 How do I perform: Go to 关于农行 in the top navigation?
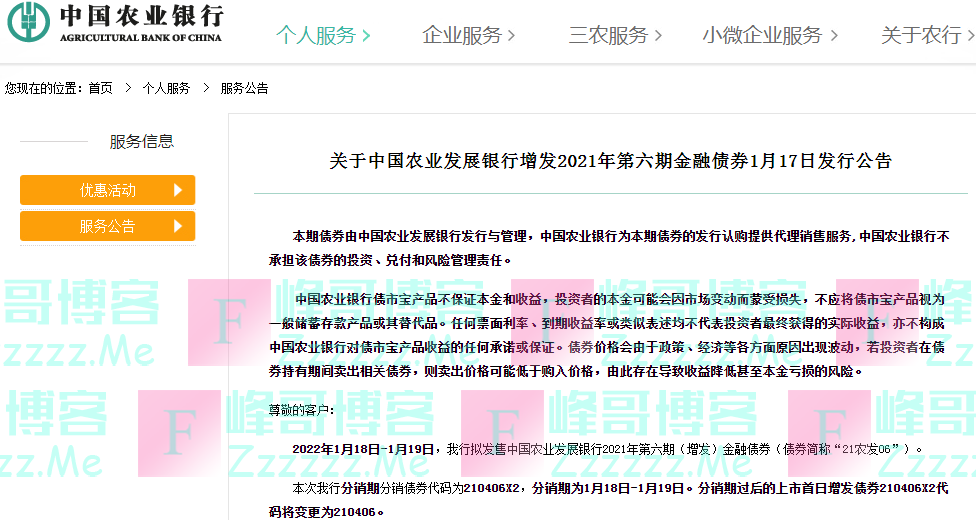920,36
